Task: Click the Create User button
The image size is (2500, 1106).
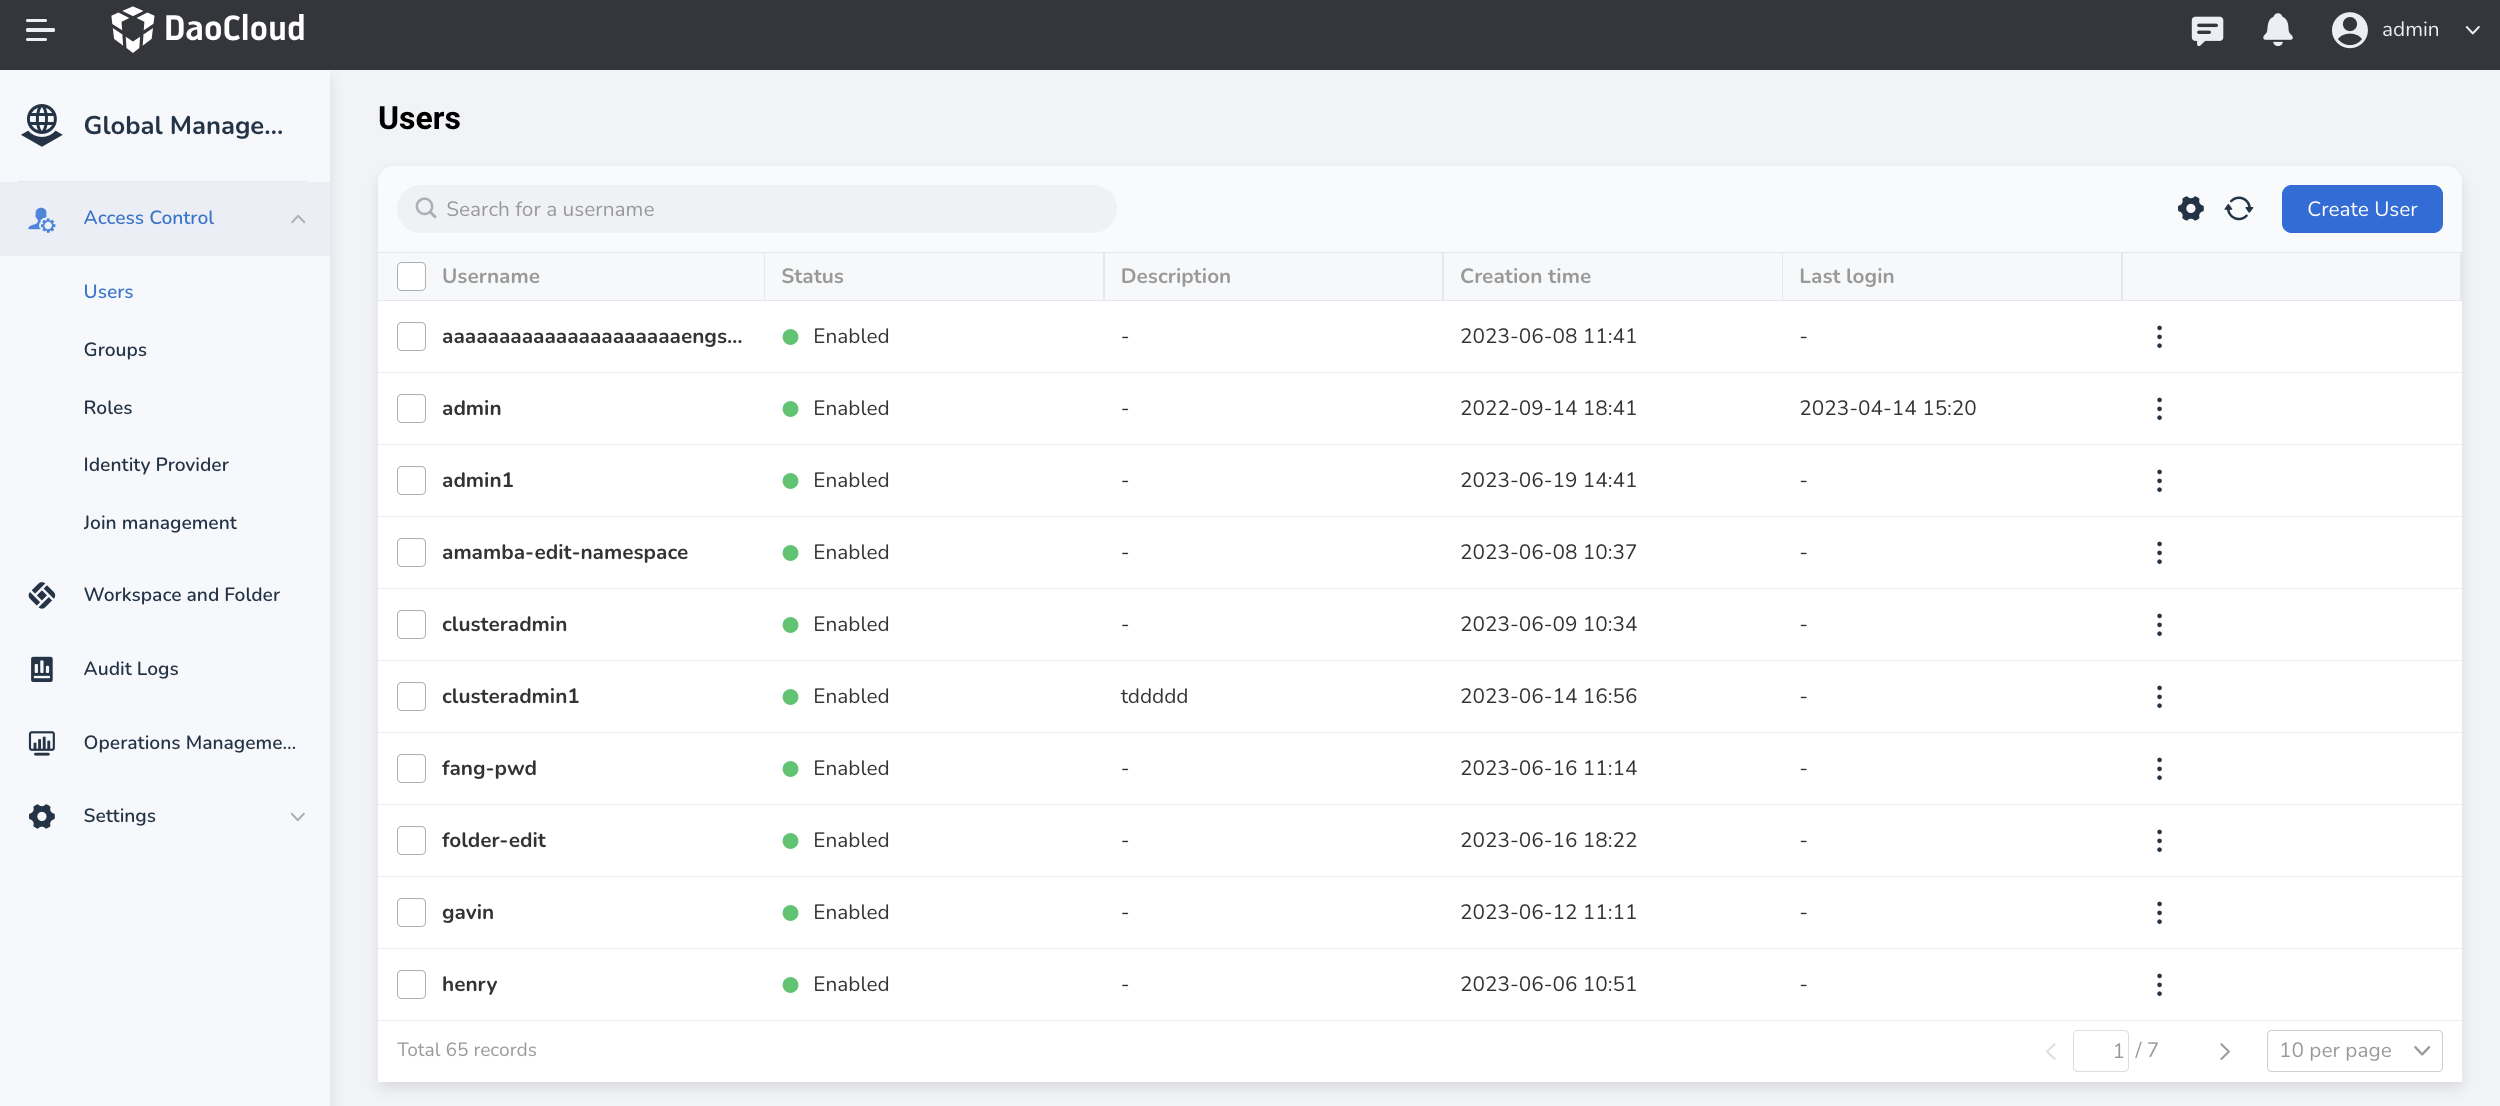Action: [2362, 209]
